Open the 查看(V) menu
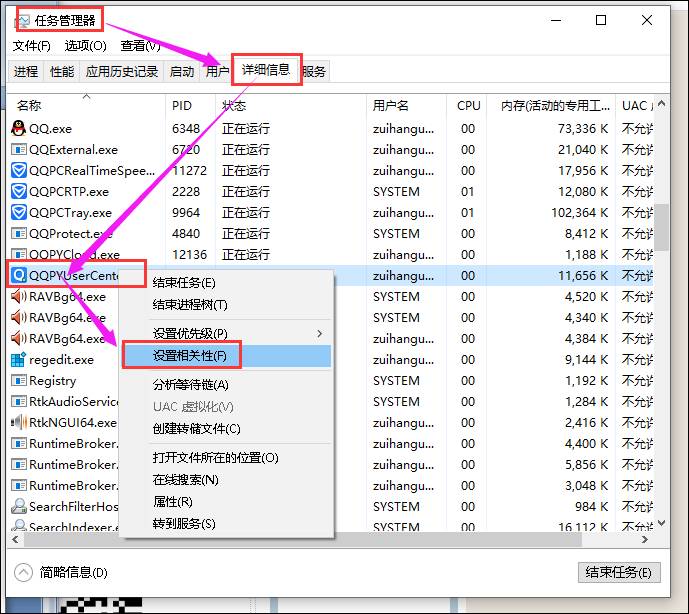 pos(140,46)
